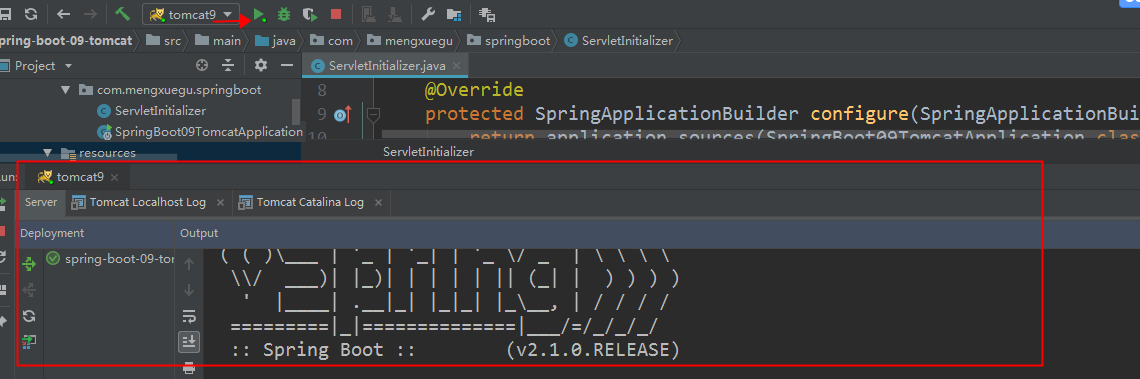The image size is (1140, 379).
Task: Toggle soft-wrap in the output console
Action: [x=189, y=316]
